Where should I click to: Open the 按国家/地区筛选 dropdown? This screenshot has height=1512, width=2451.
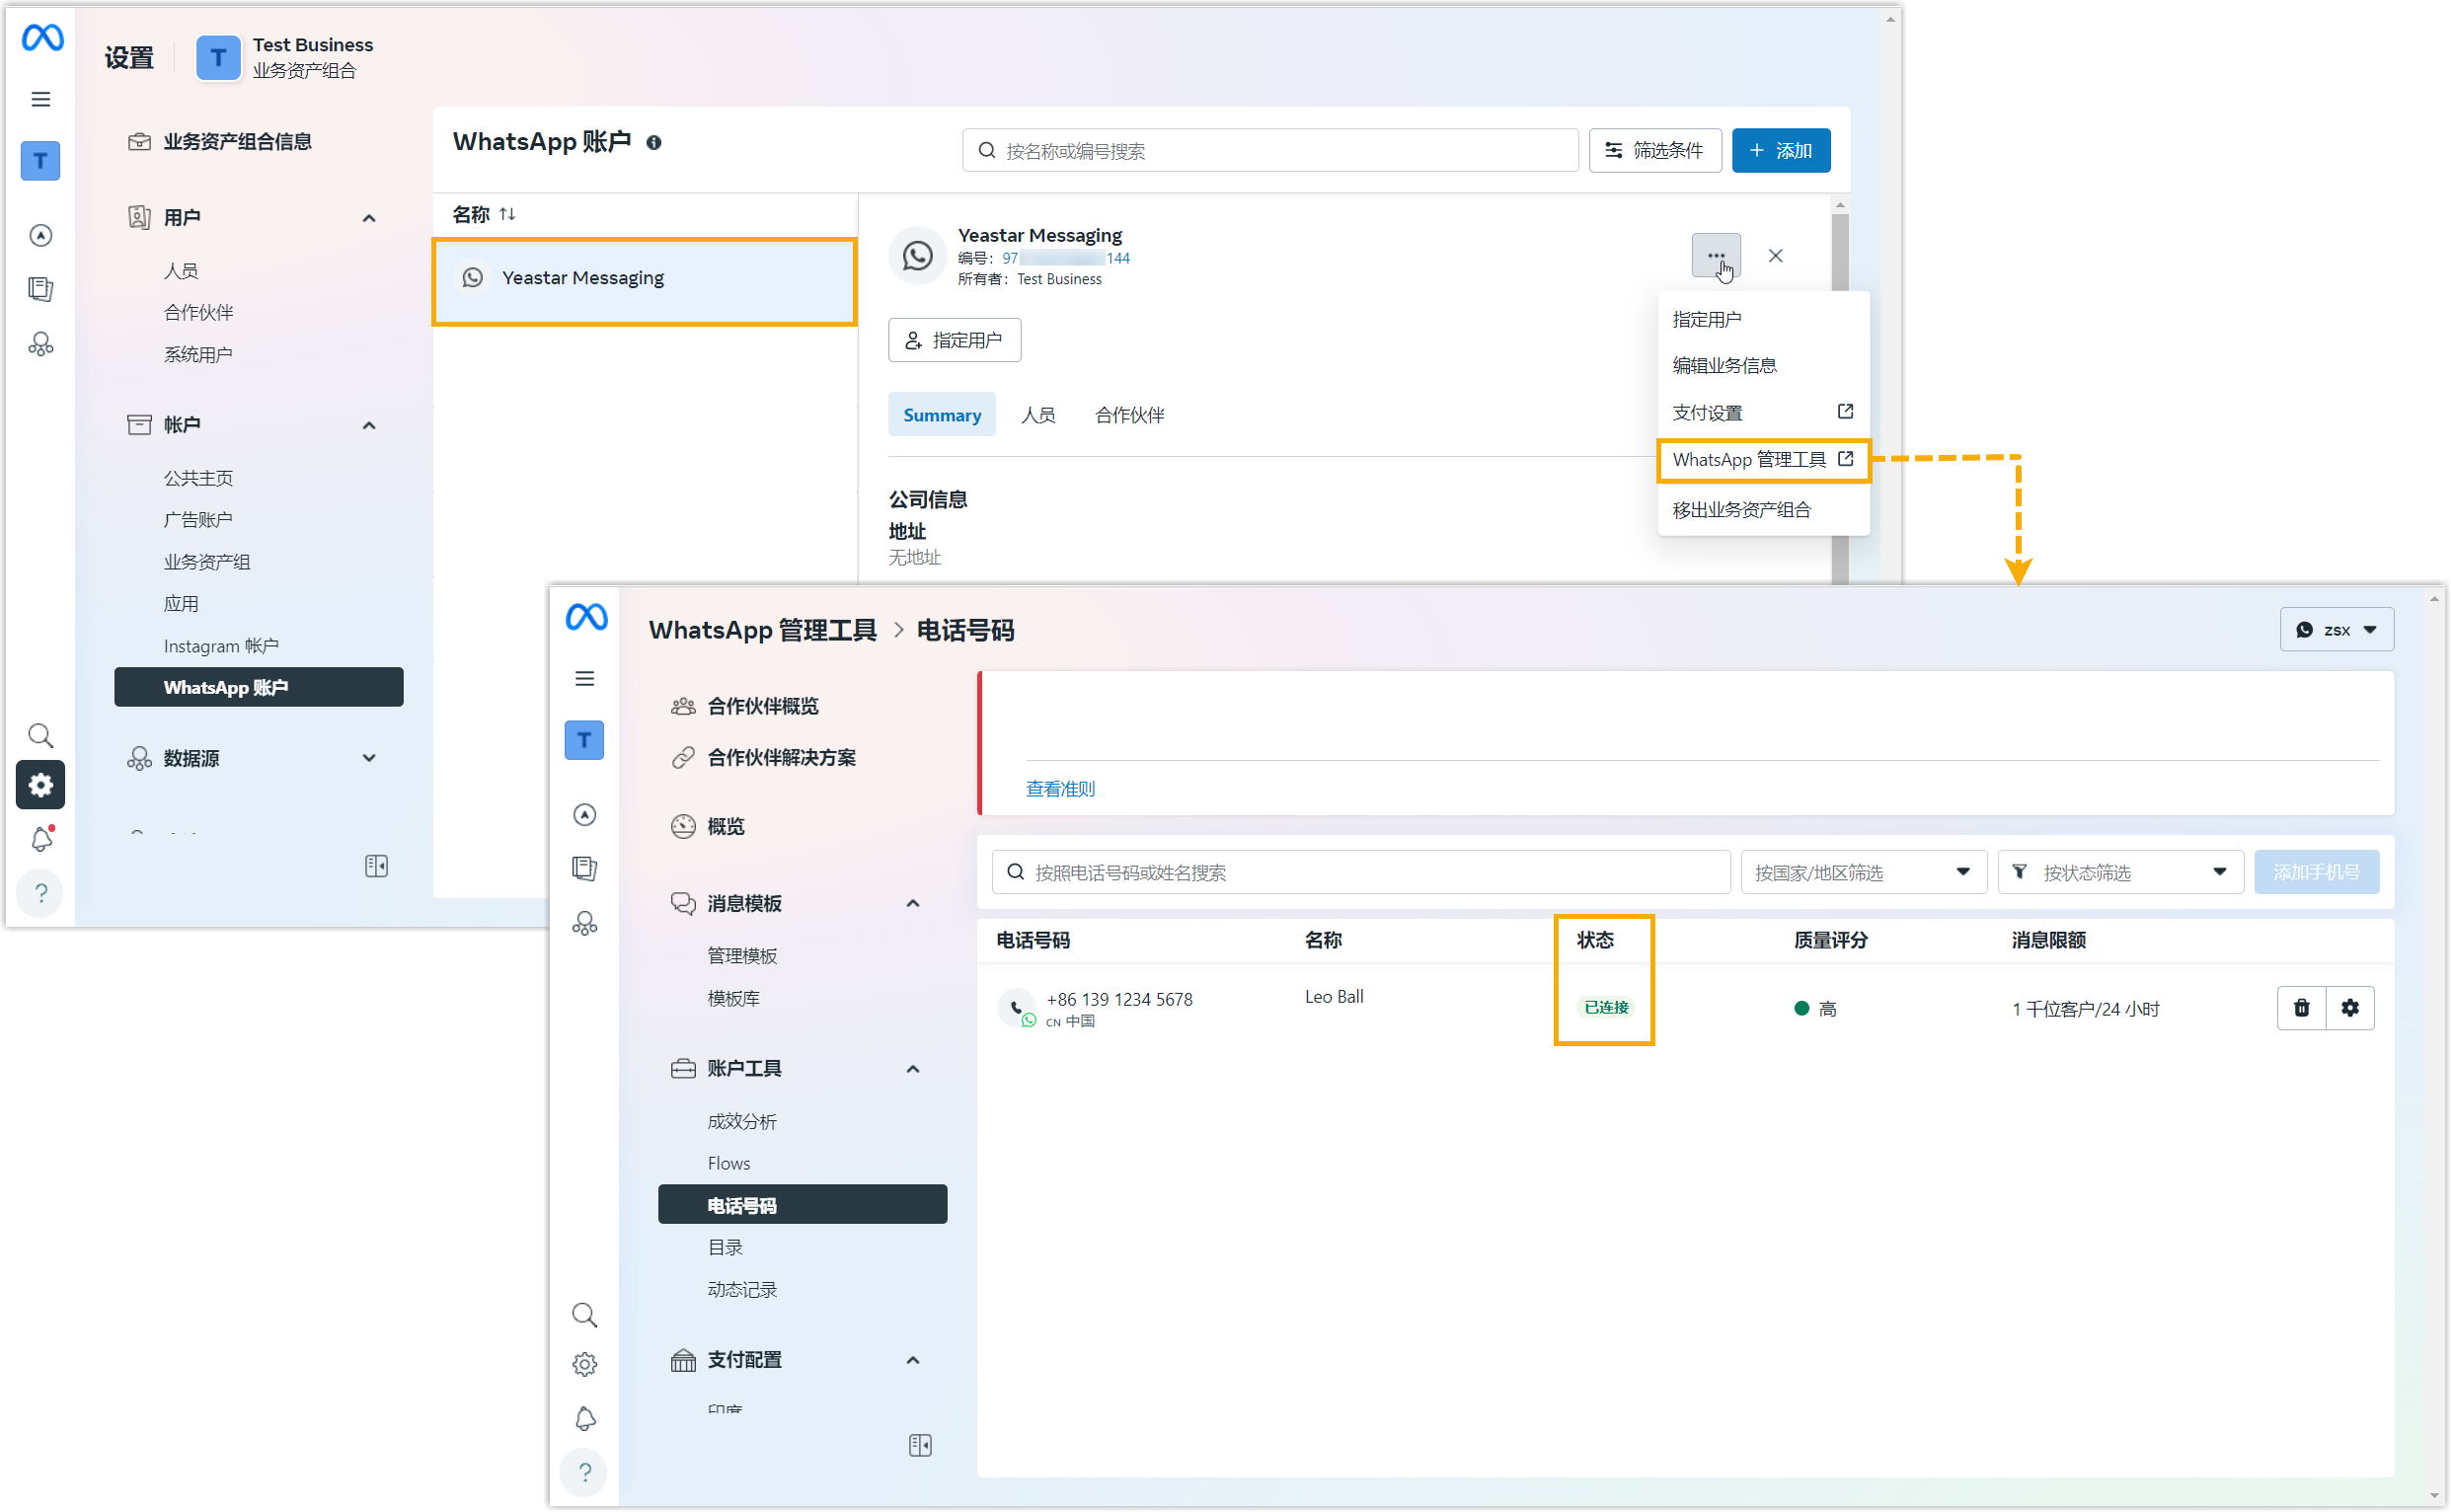(1862, 872)
